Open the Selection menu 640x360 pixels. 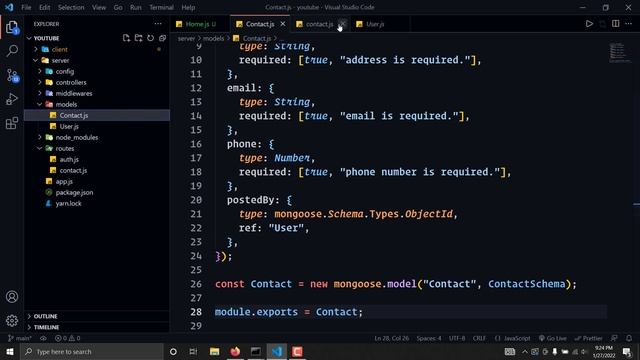click(71, 7)
